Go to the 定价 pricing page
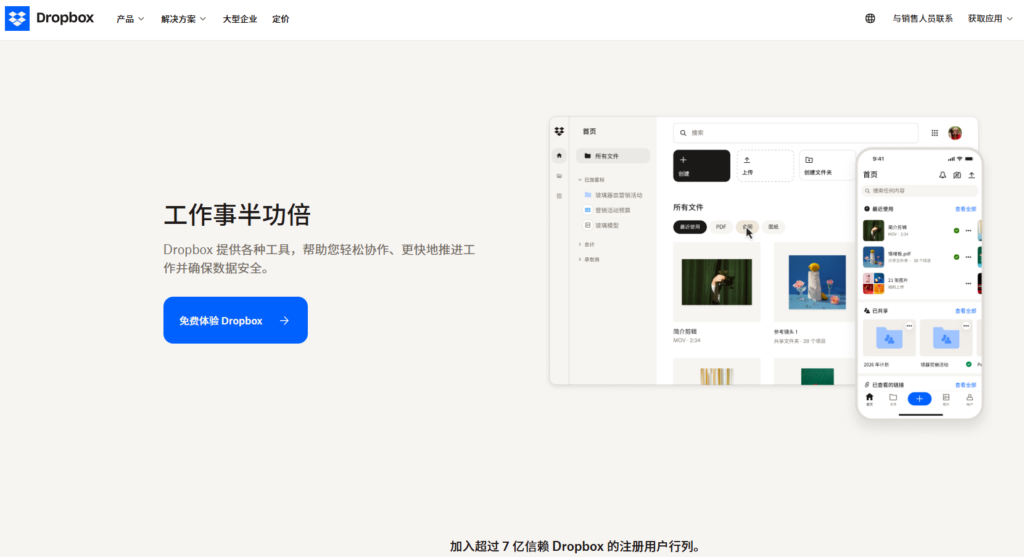This screenshot has height=557, width=1024. [281, 19]
